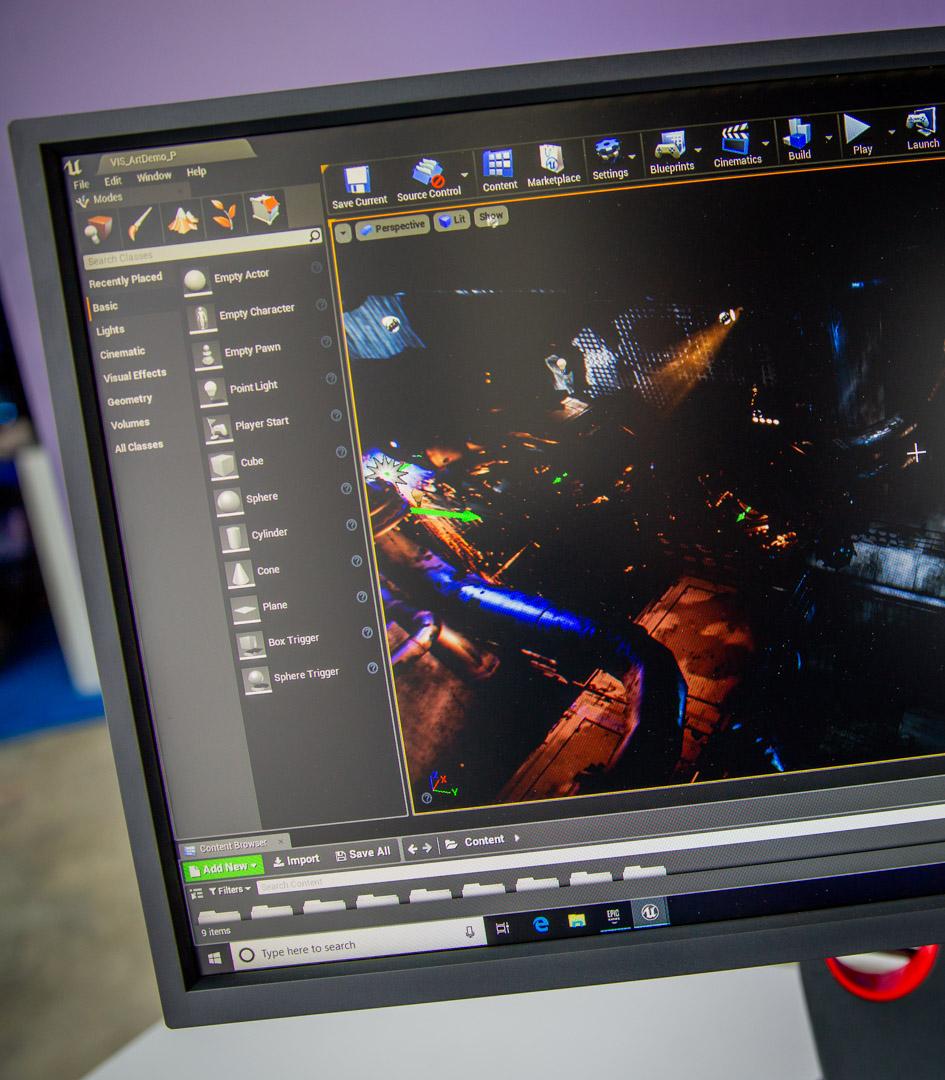Image resolution: width=945 pixels, height=1080 pixels.
Task: Click the Blueprints toolbar icon
Action: (669, 145)
